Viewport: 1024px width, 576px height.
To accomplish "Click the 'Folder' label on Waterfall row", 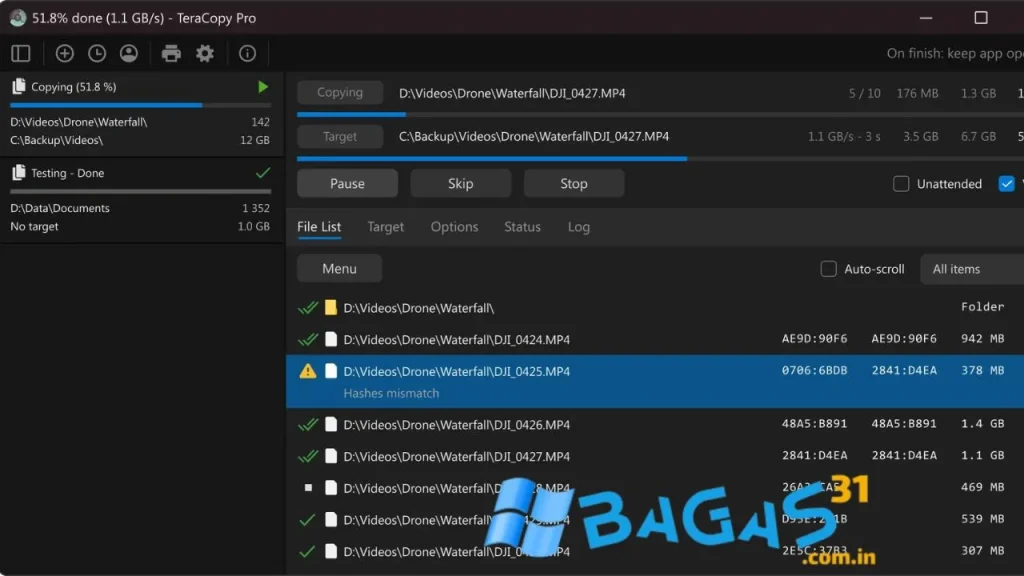I will 982,306.
